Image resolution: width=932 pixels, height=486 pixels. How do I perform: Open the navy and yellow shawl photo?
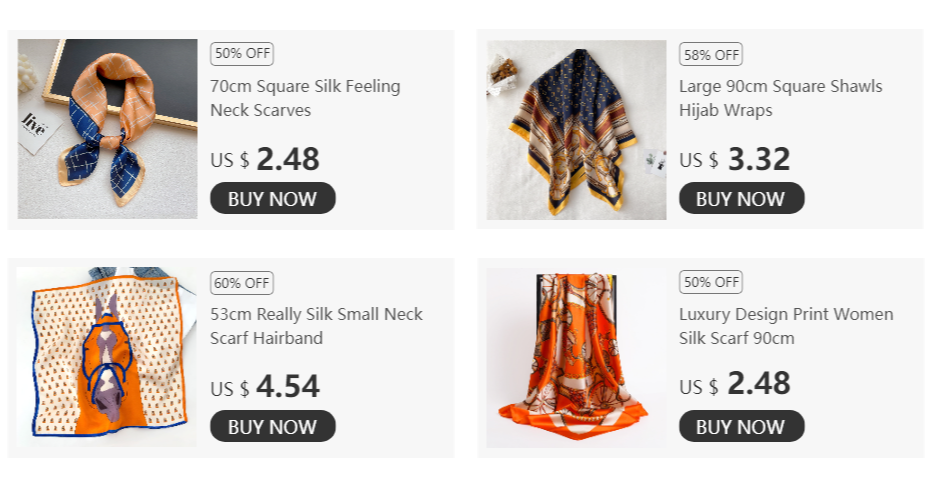pos(577,130)
